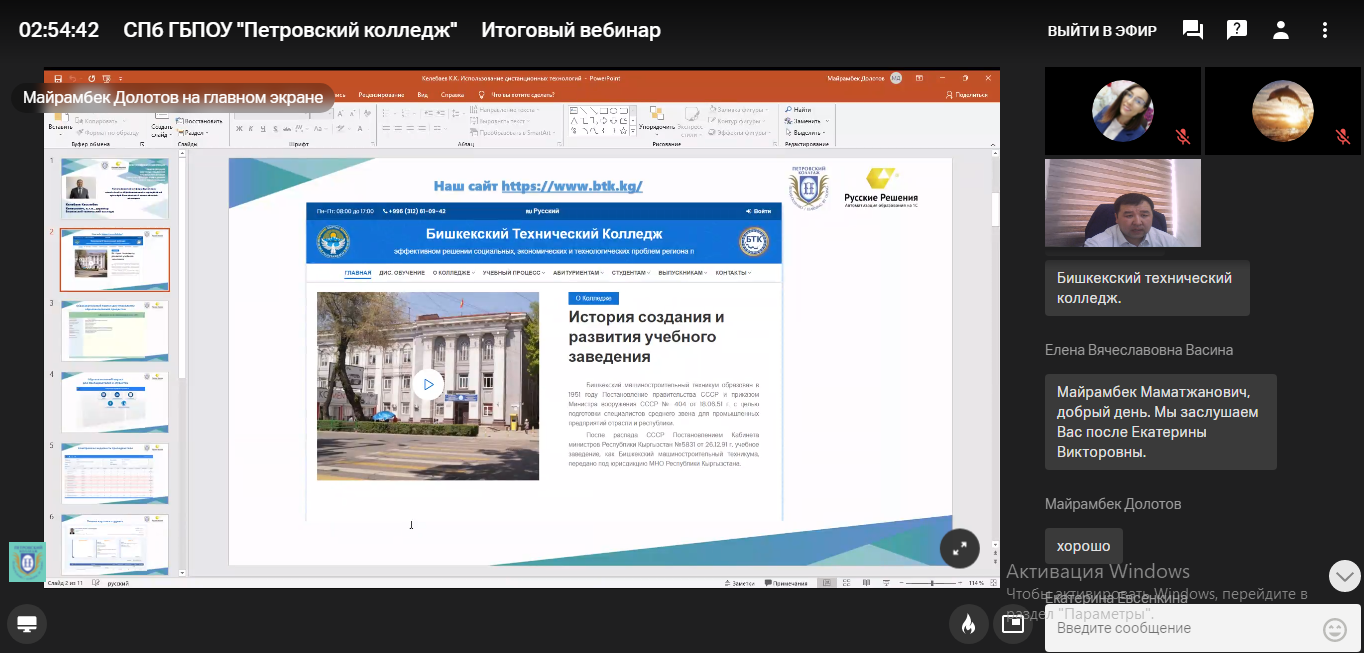Start Slide Show from the status bar icon

click(x=887, y=581)
